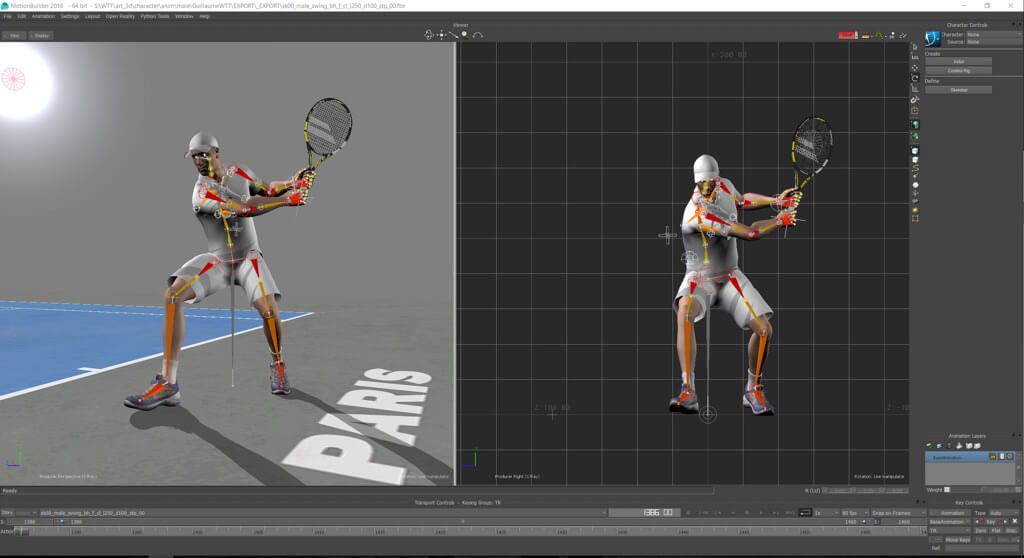The height and width of the screenshot is (558, 1024).
Task: Click the yellow sphere light icon in vertical toolbar
Action: click(915, 210)
